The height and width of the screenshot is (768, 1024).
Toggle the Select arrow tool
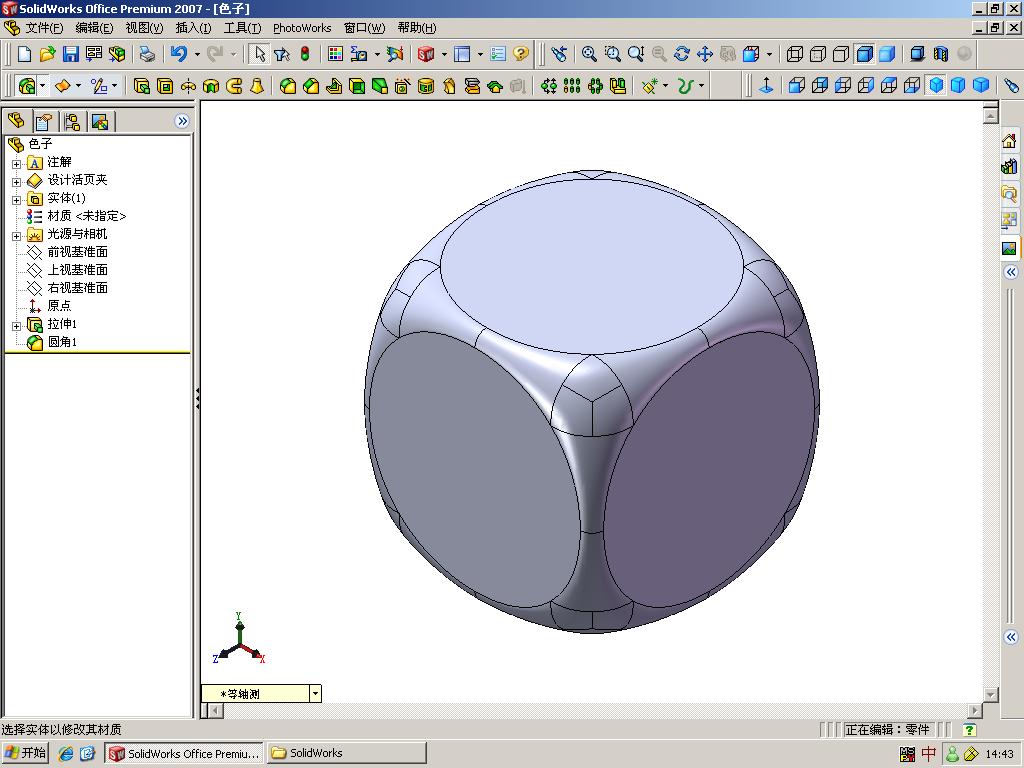click(259, 54)
